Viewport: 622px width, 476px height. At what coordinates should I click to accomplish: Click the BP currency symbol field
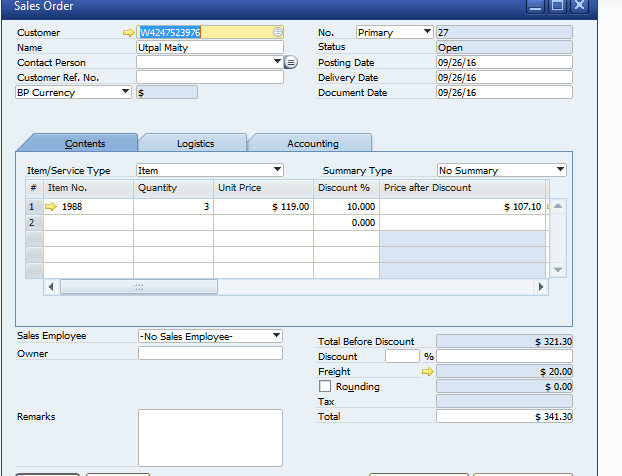(167, 92)
